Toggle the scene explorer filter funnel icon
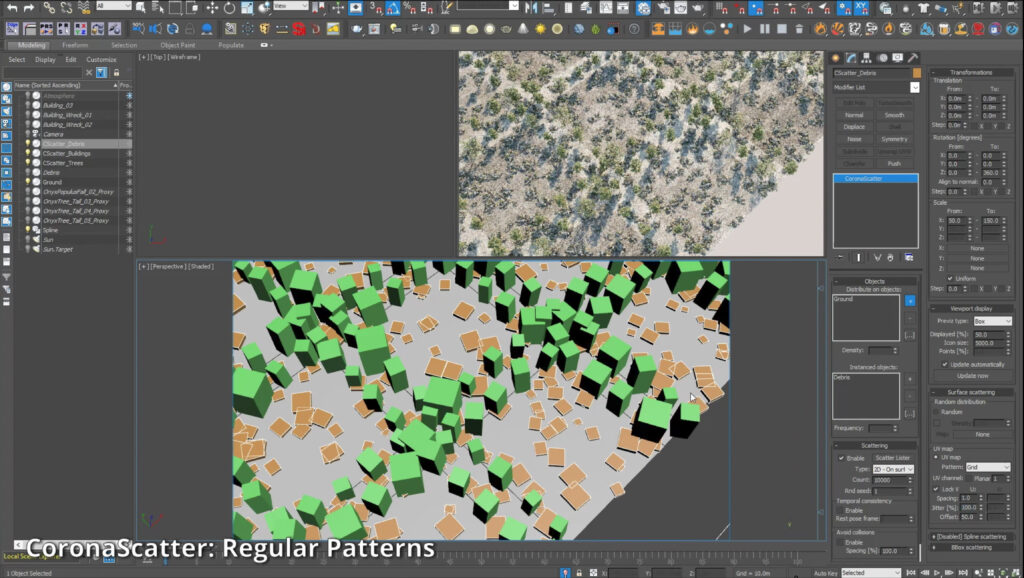Viewport: 1024px width, 578px height. 101,72
